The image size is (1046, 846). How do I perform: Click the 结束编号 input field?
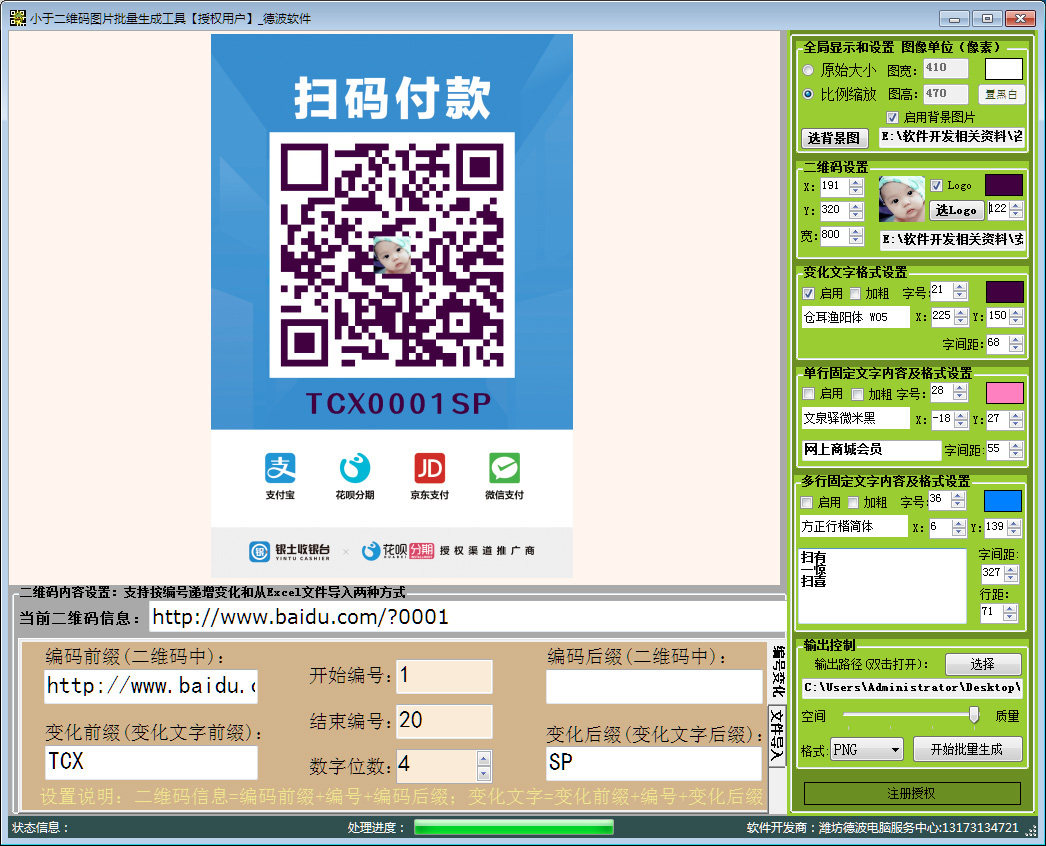[x=444, y=721]
